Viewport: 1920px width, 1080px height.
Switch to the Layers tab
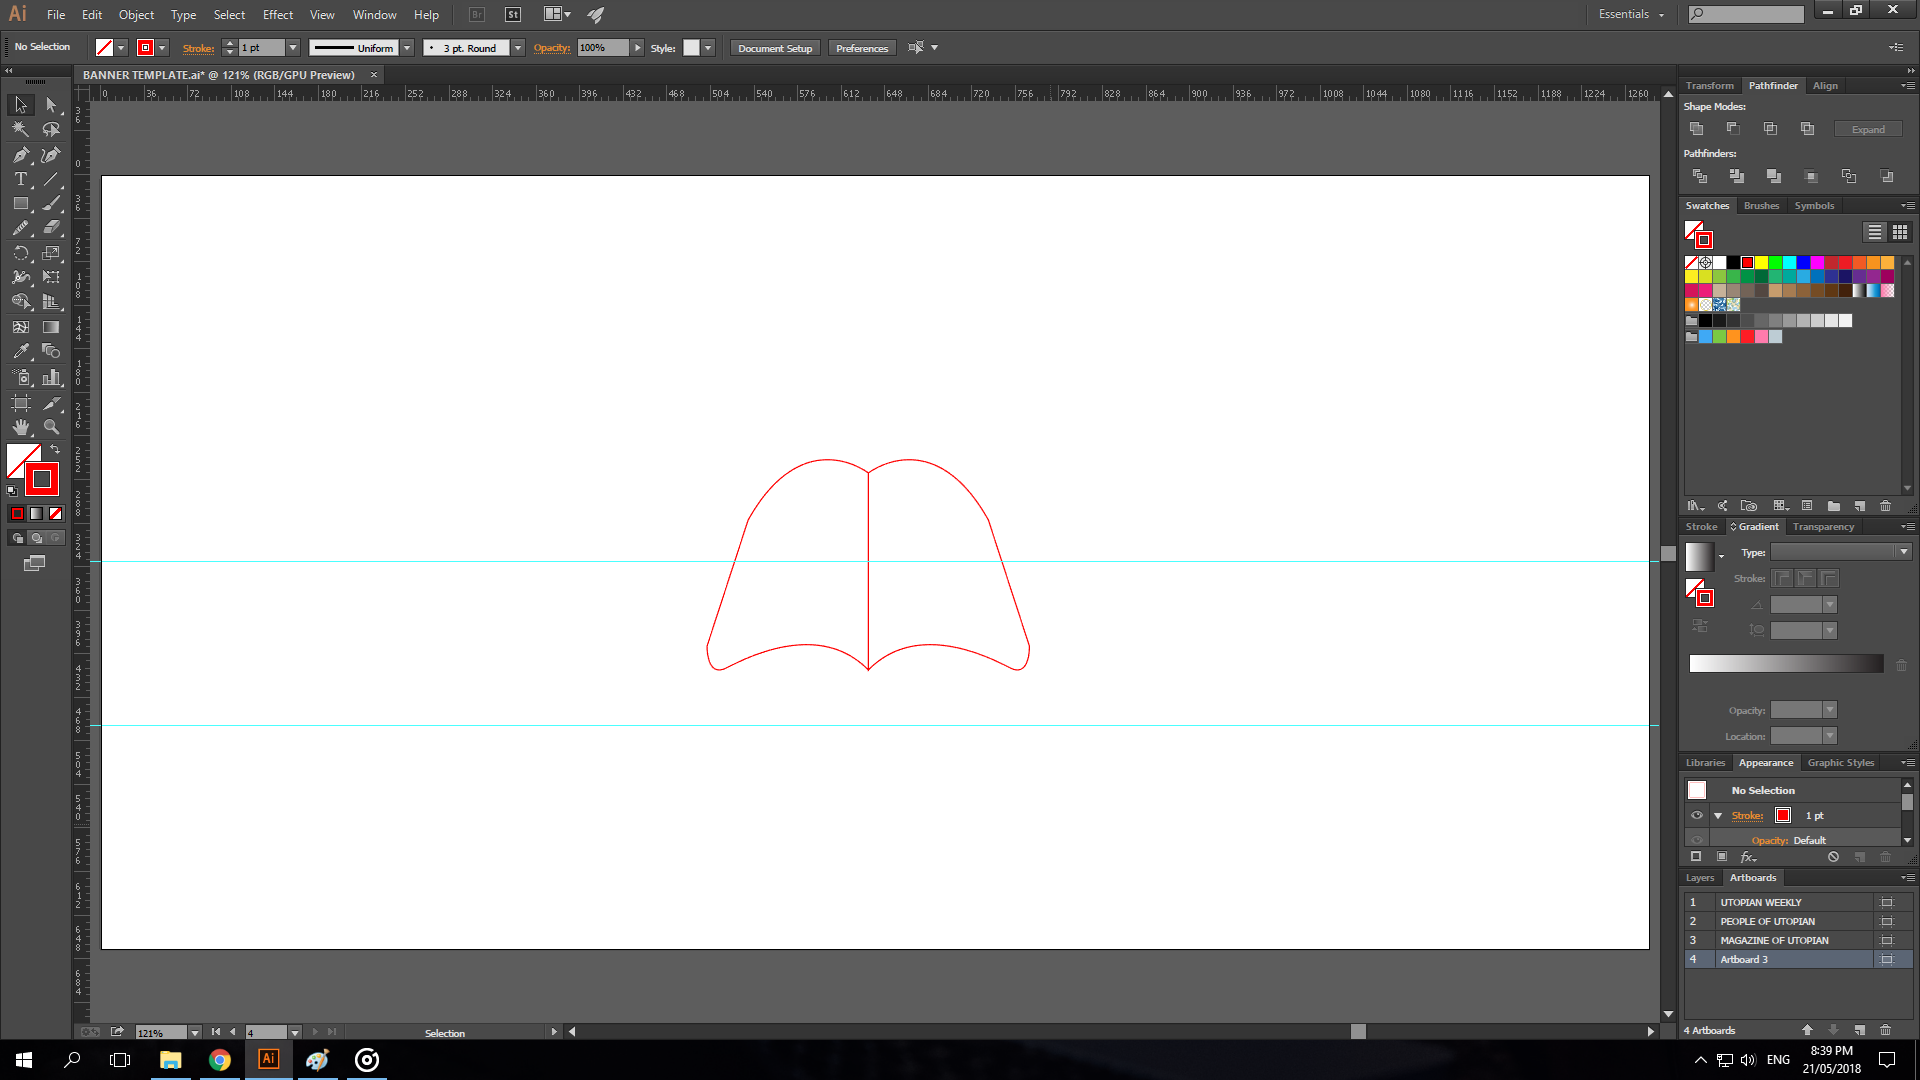pos(1700,878)
